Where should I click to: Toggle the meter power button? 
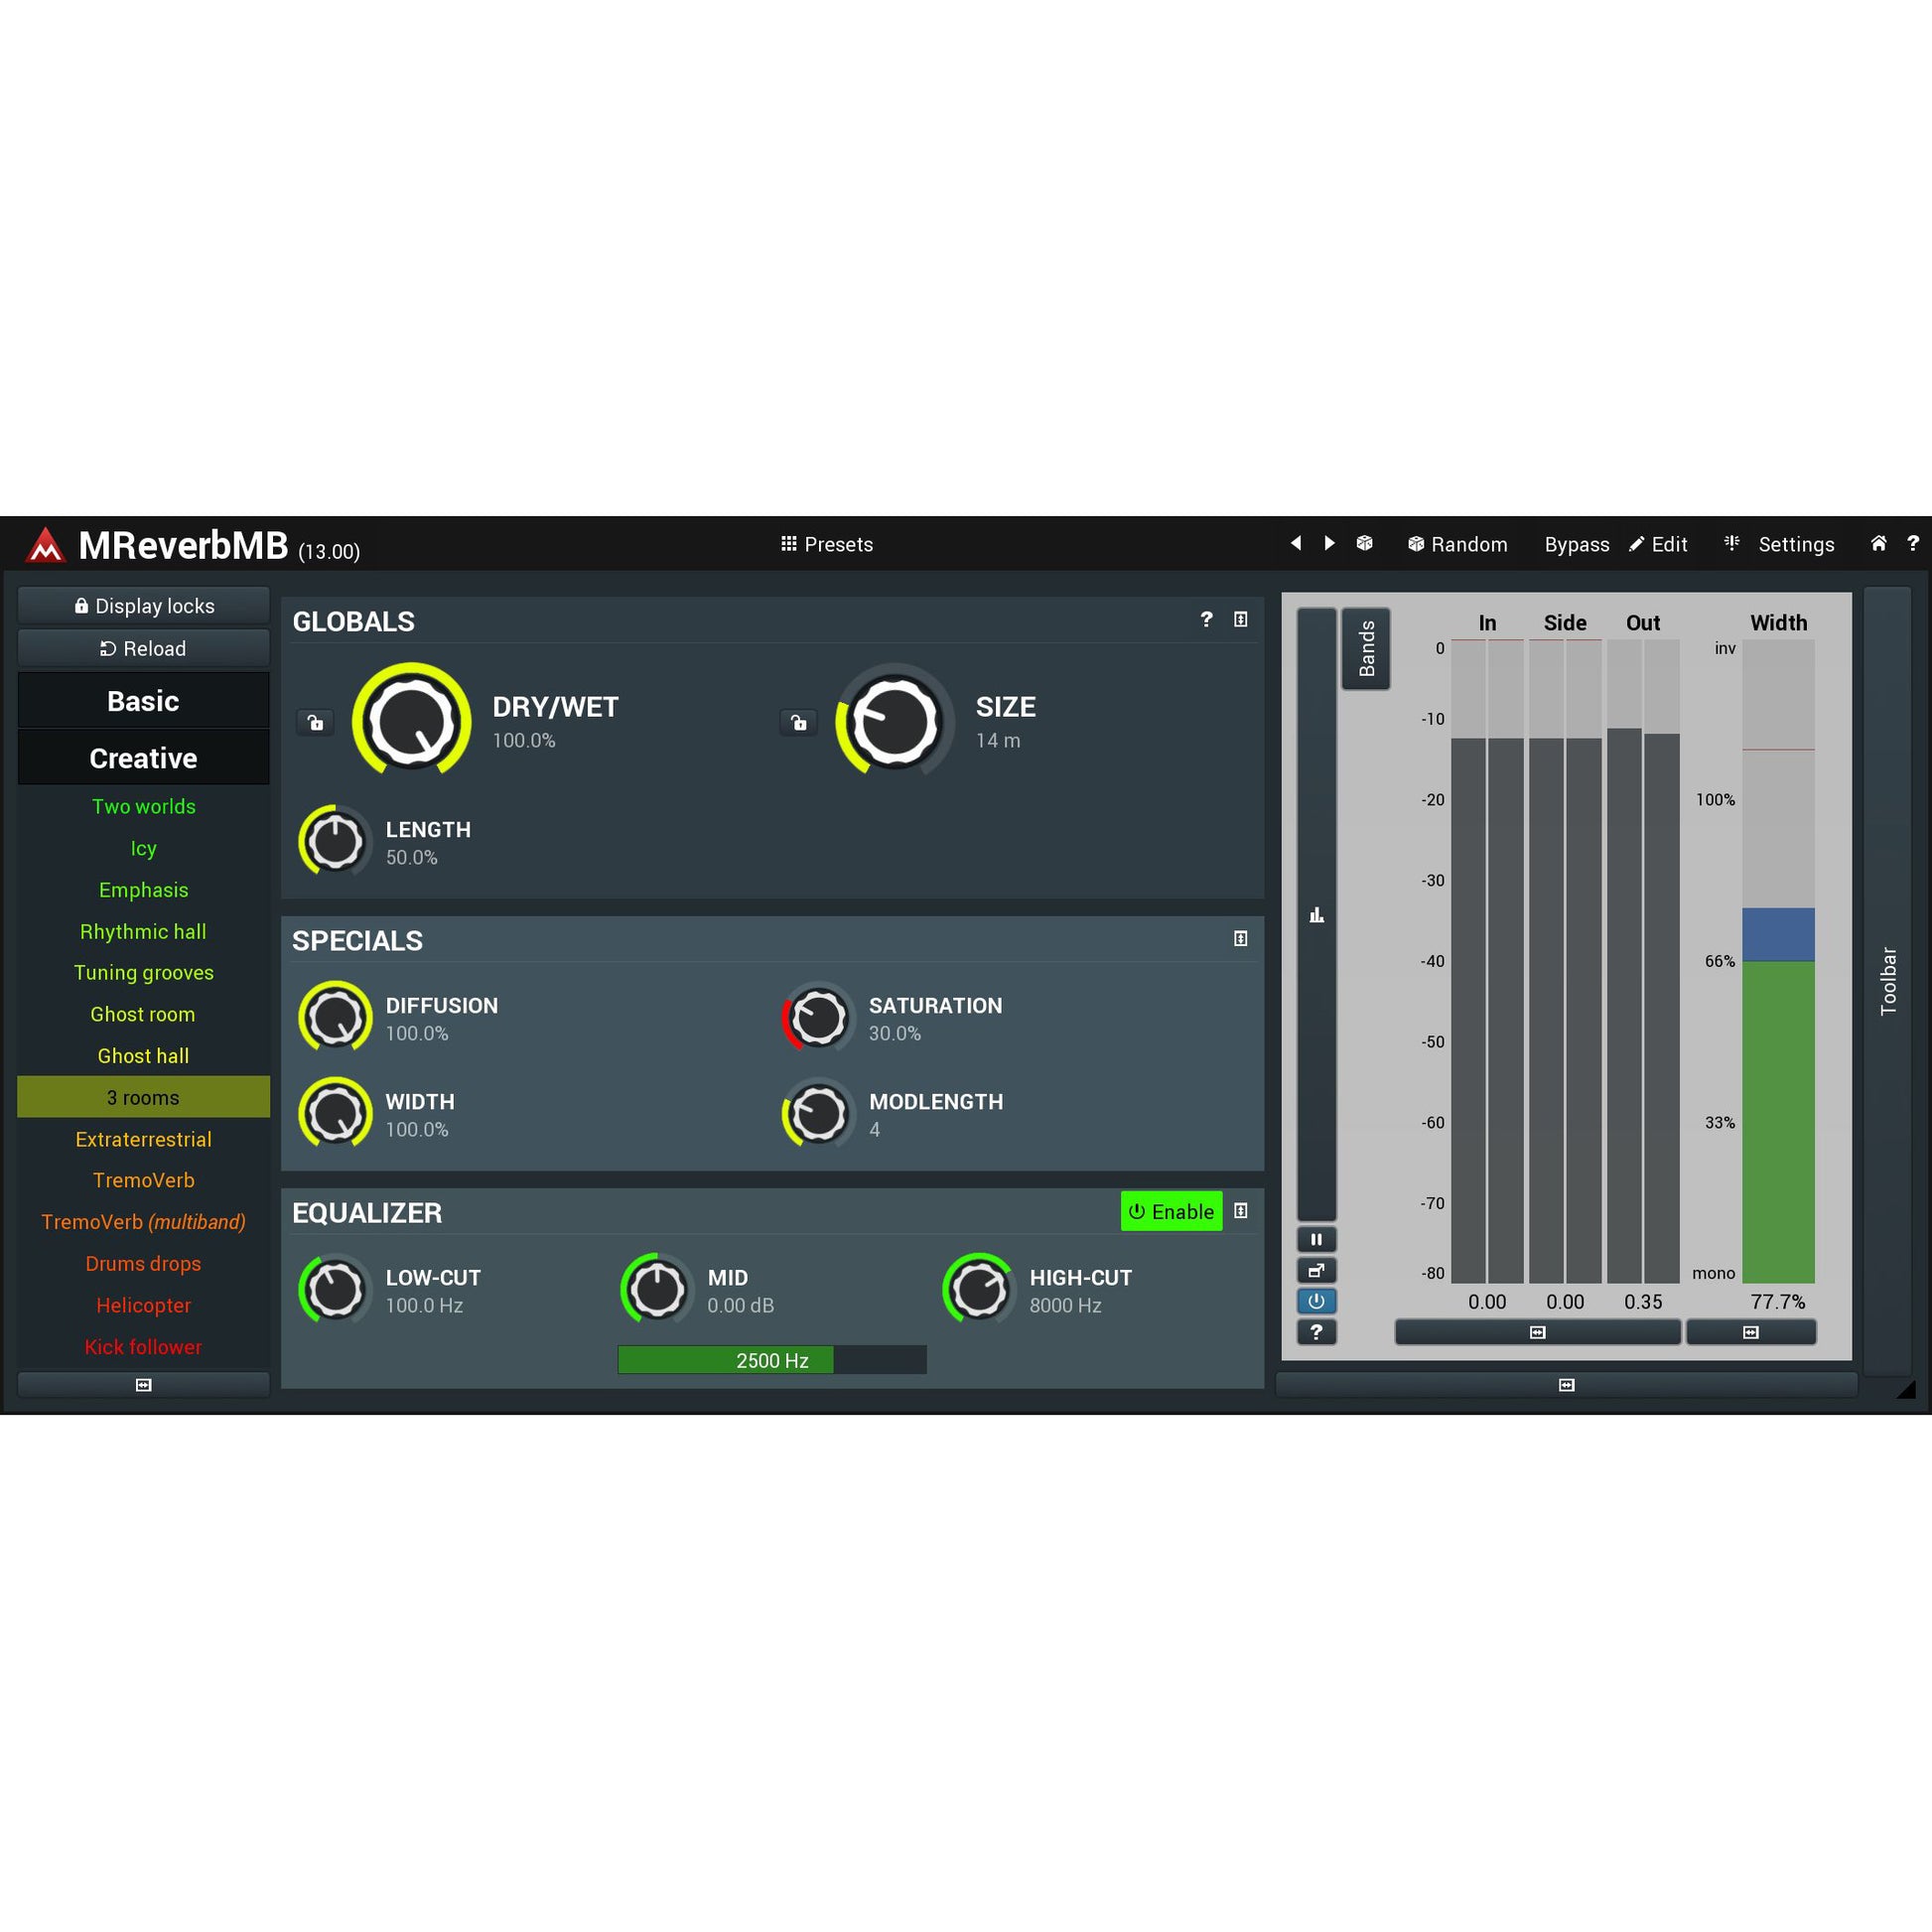point(1316,1301)
